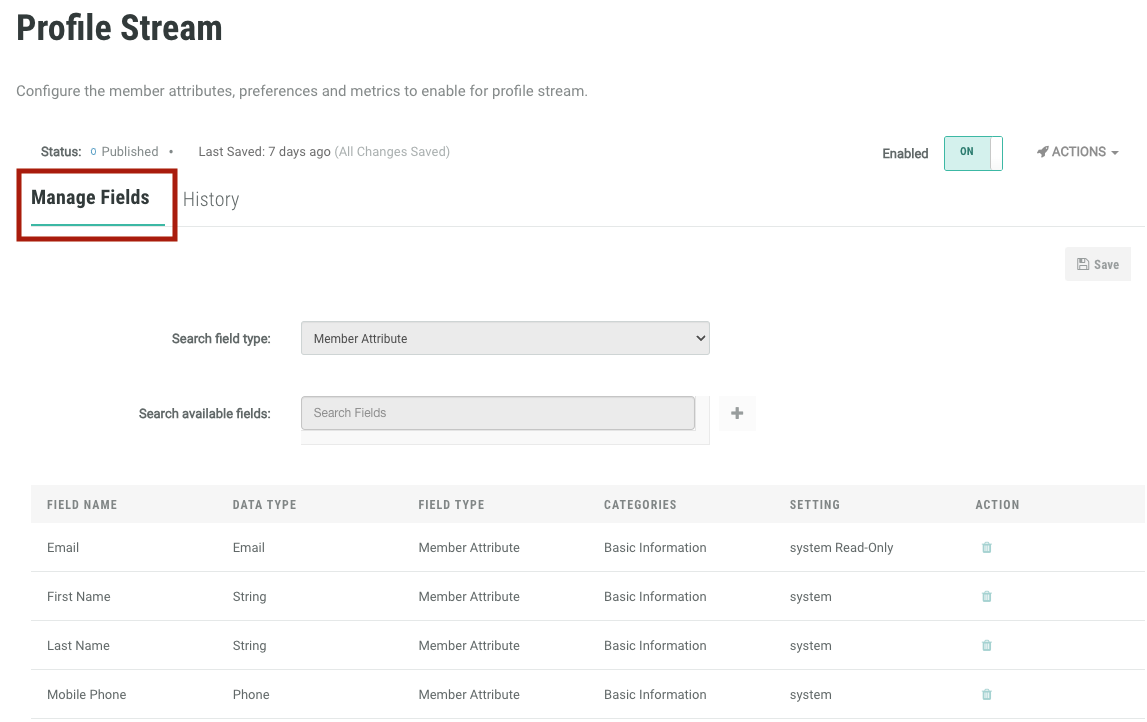The image size is (1147, 722).
Task: Click the floppy disk Save icon
Action: pyautogui.click(x=1083, y=265)
